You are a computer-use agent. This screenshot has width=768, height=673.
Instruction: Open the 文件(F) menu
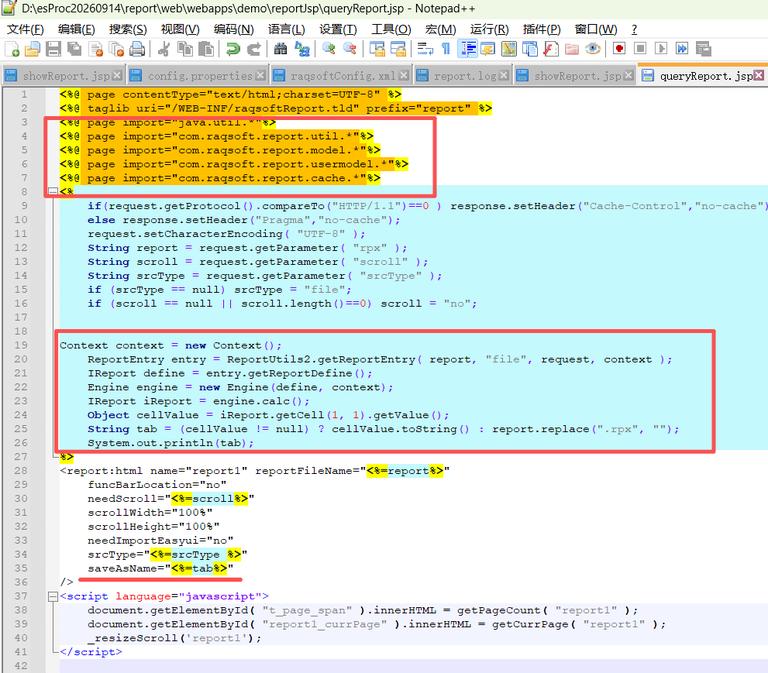[25, 29]
